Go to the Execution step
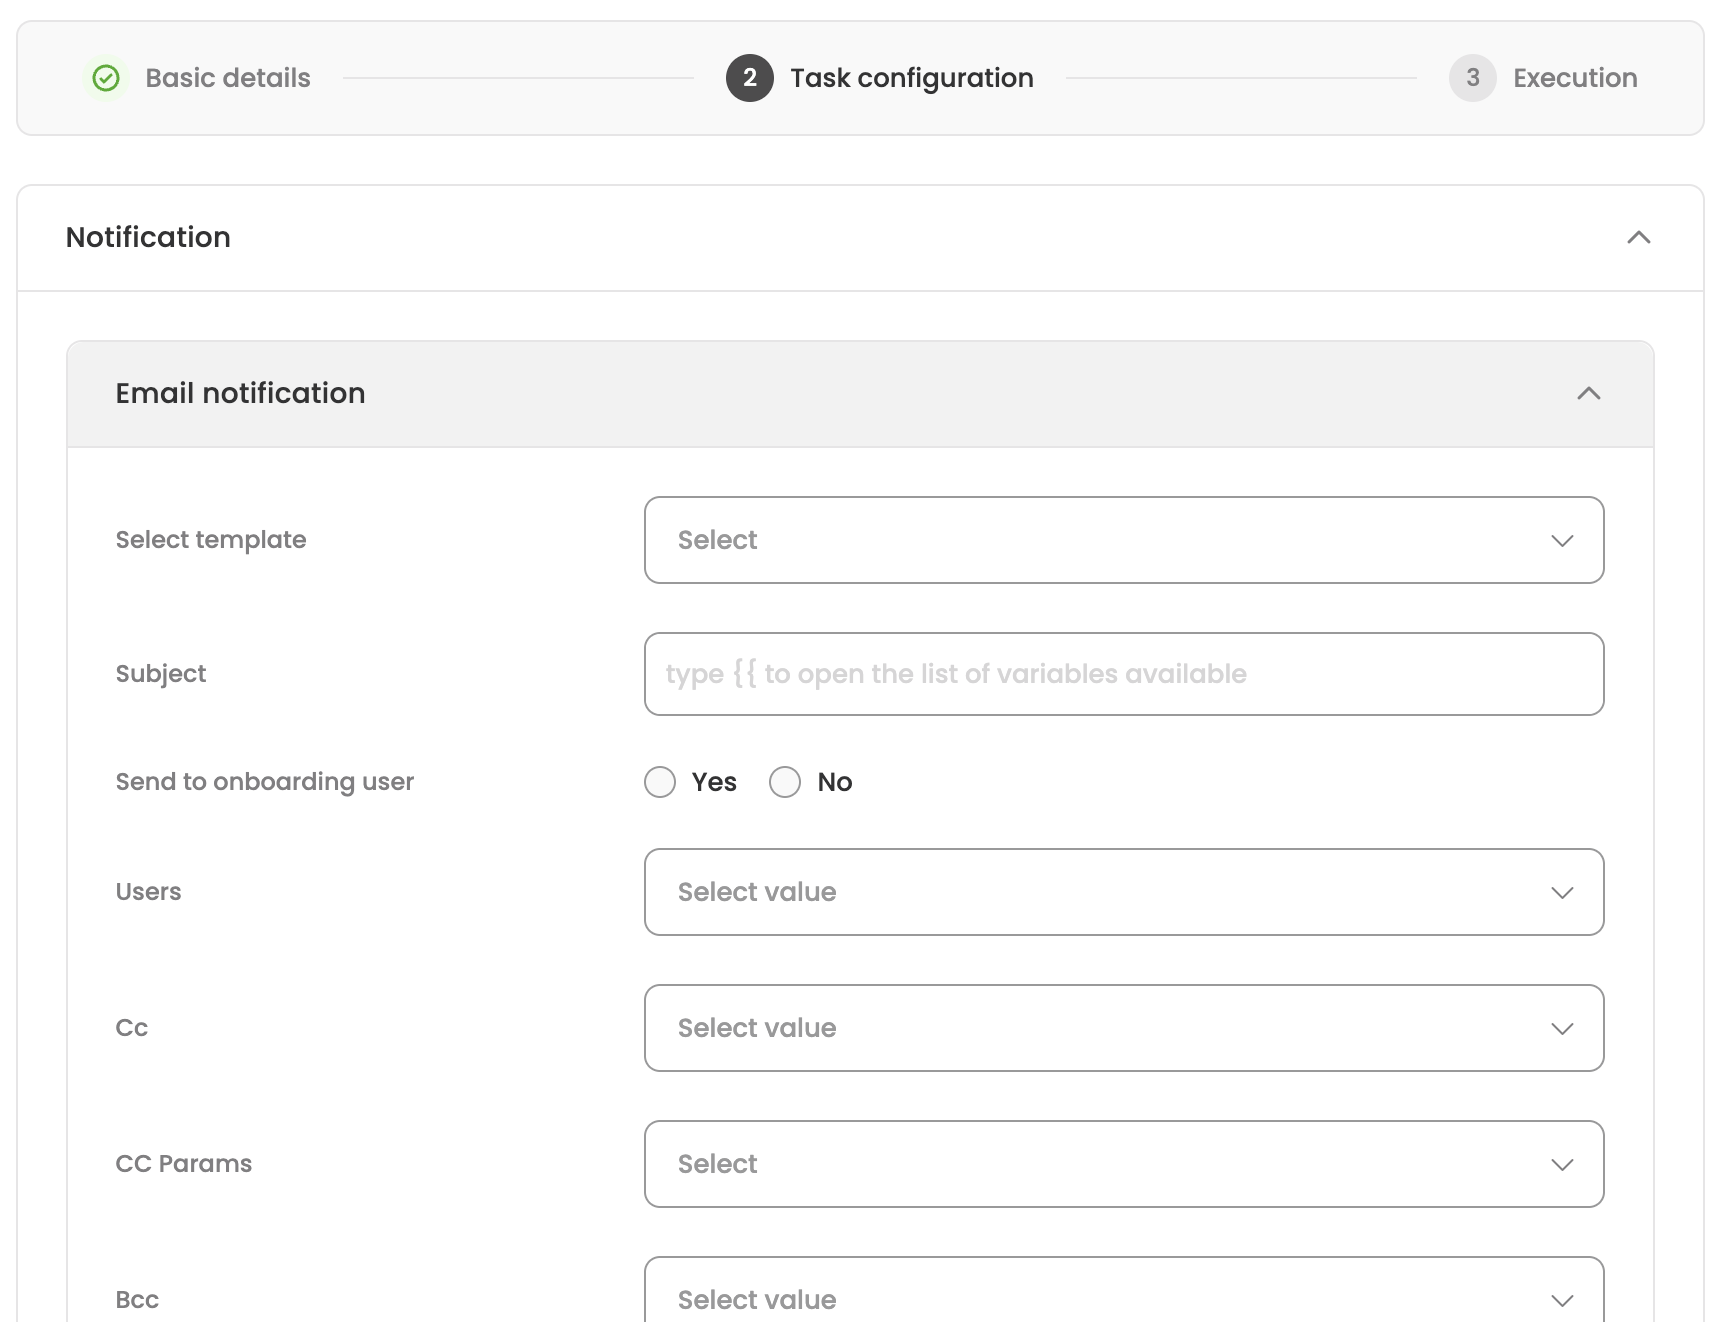1726x1322 pixels. click(1574, 78)
